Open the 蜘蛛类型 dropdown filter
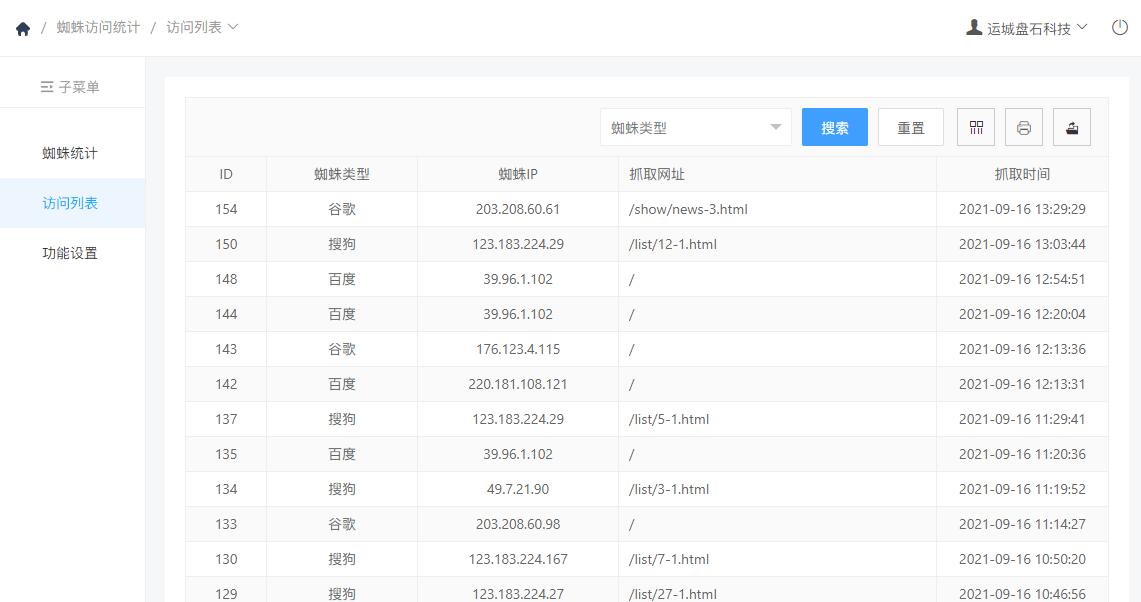The width and height of the screenshot is (1141, 602). 696,127
